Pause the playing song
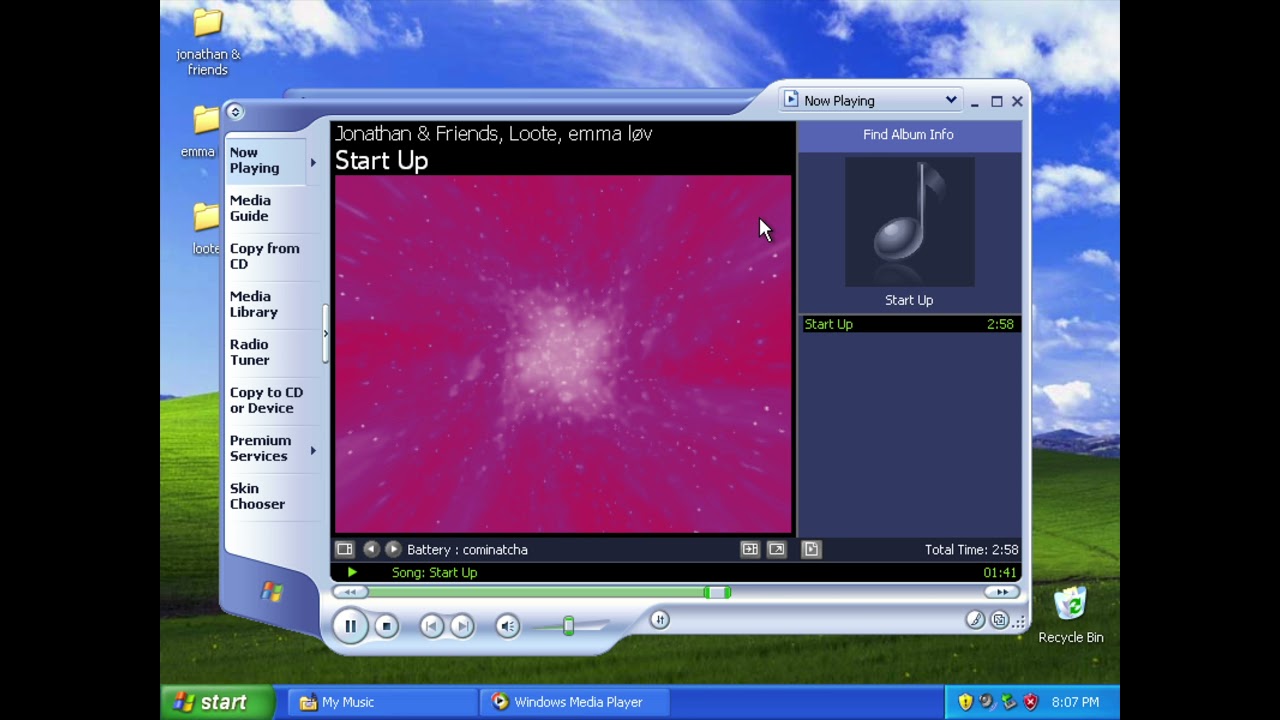The image size is (1280, 720). coord(351,627)
